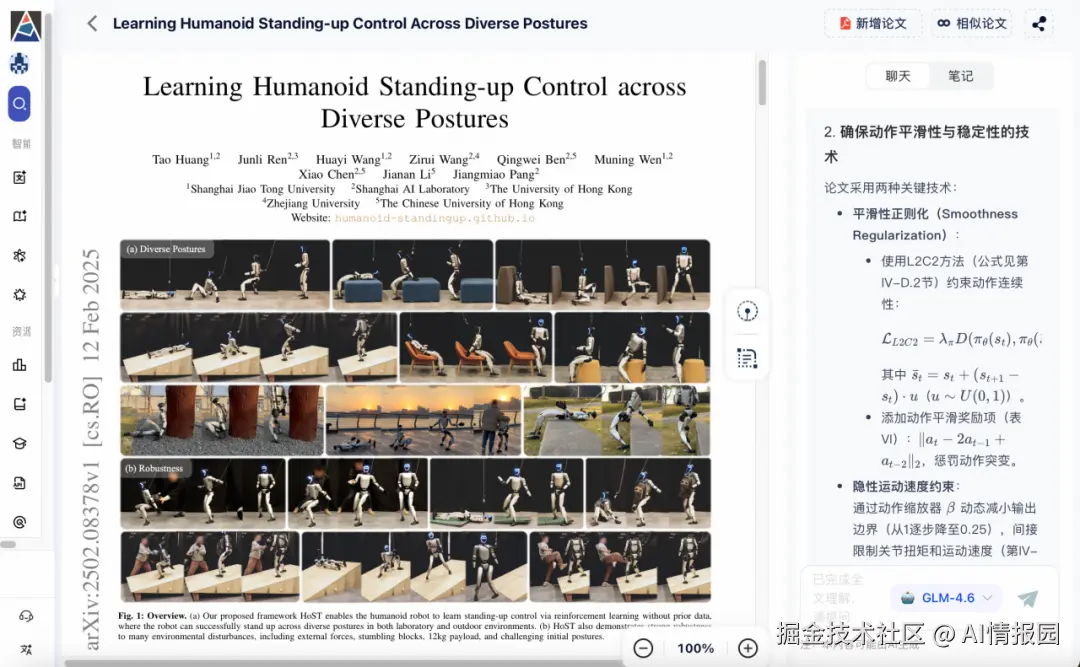Open the sunburst-shaped icon in the sidebar
1080x667 pixels.
[x=19, y=295]
